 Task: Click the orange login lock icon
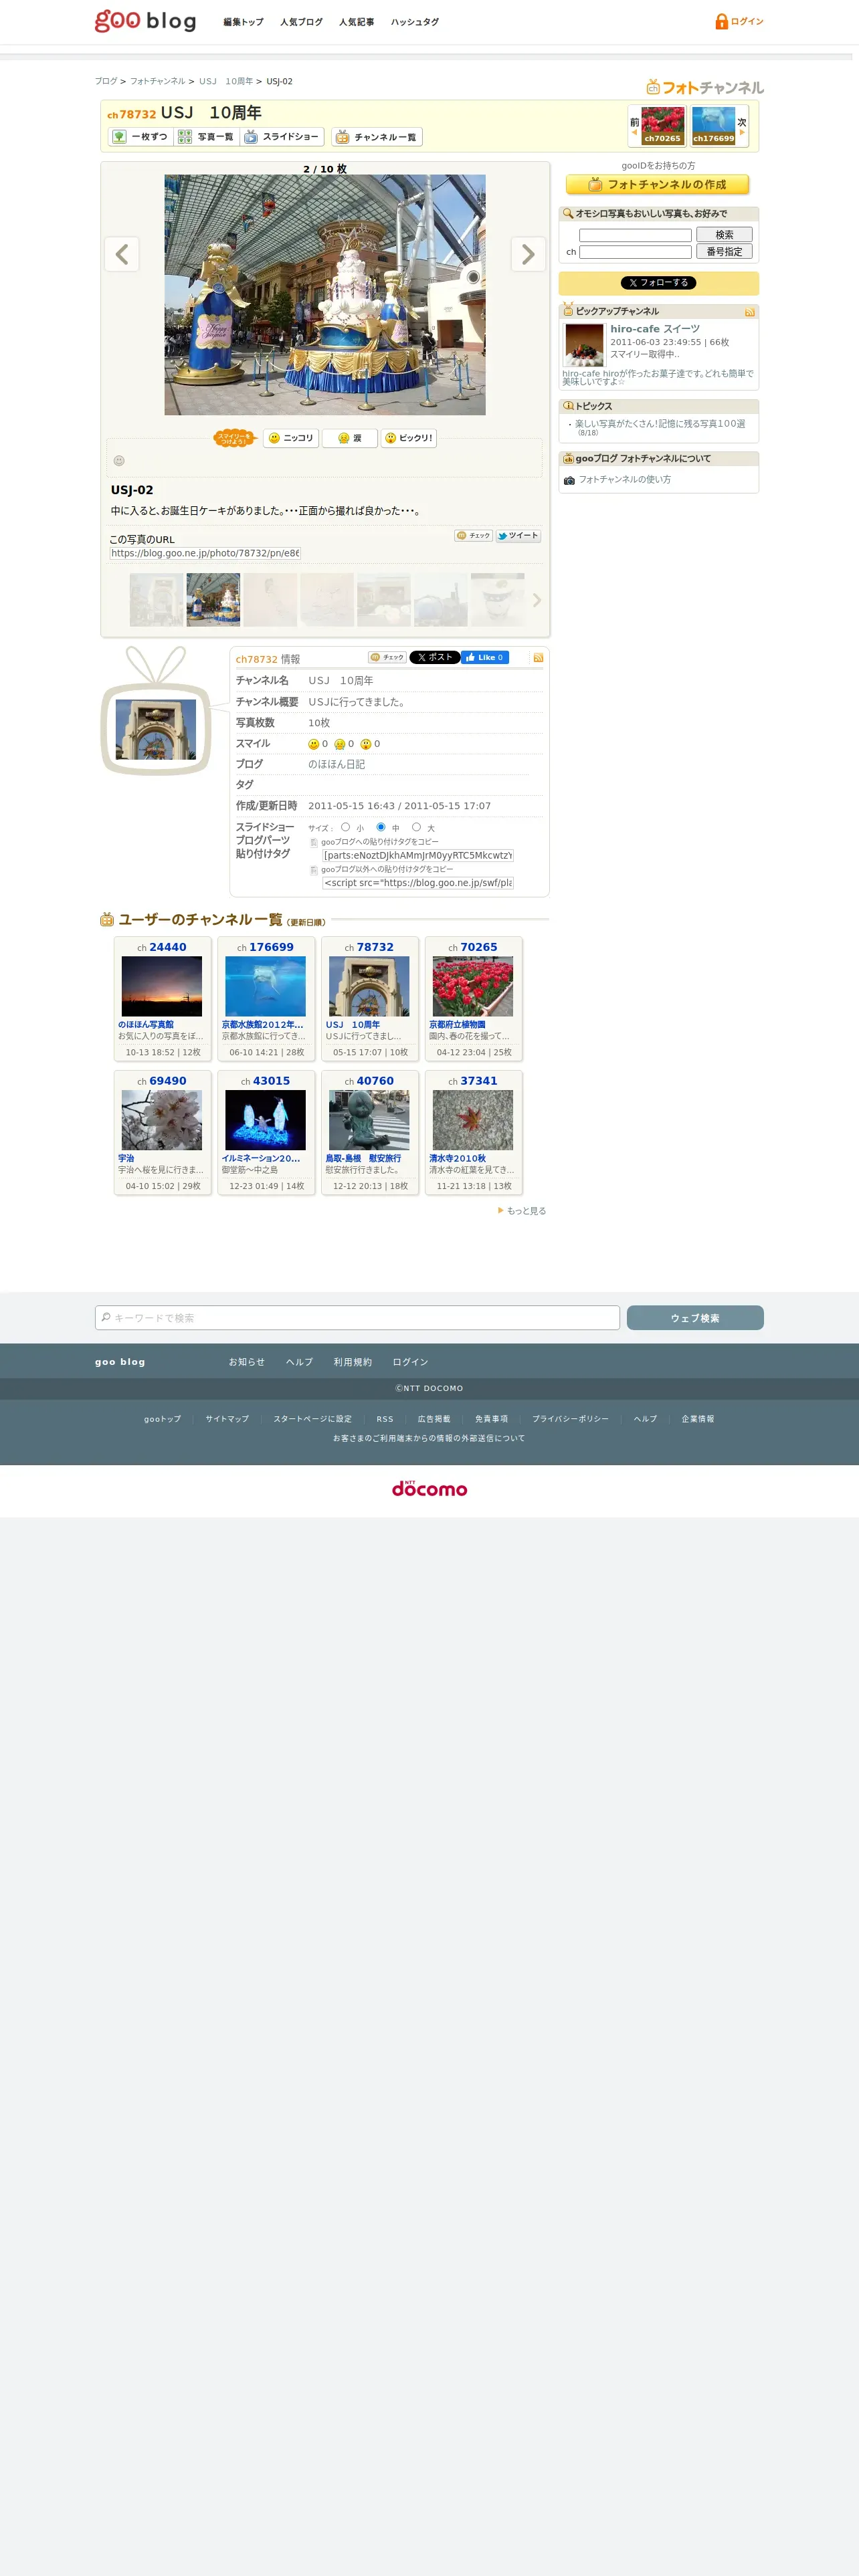tap(721, 21)
